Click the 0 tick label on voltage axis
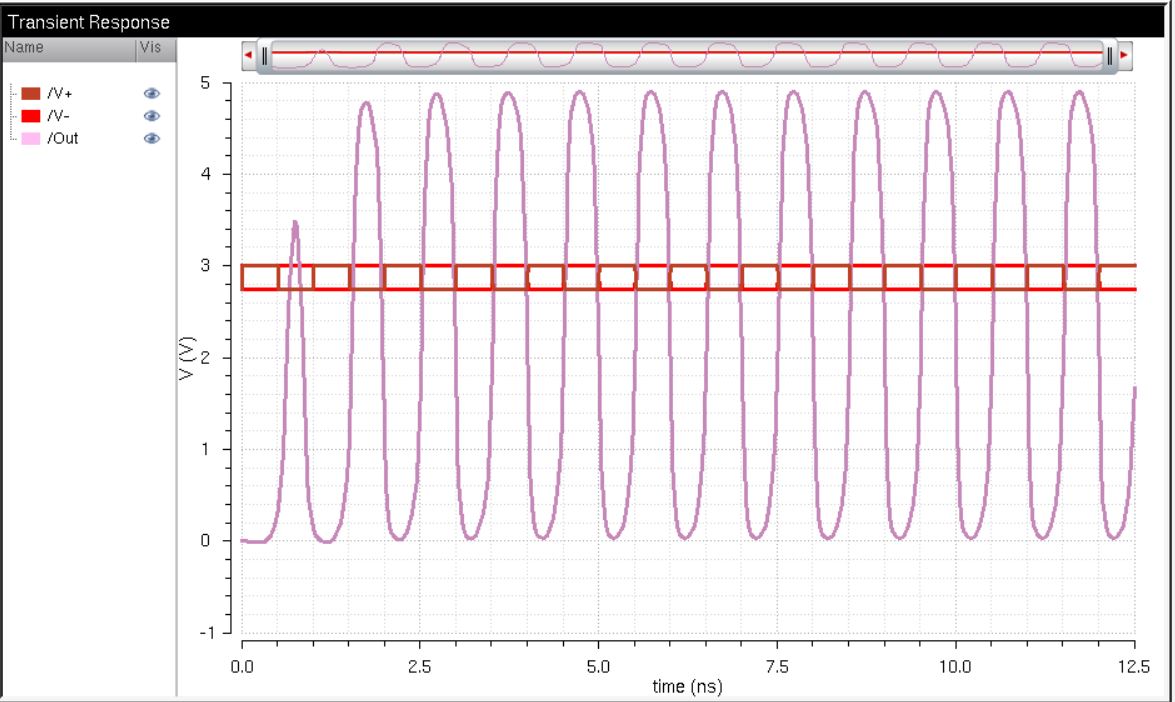The height and width of the screenshot is (702, 1175). tap(205, 541)
